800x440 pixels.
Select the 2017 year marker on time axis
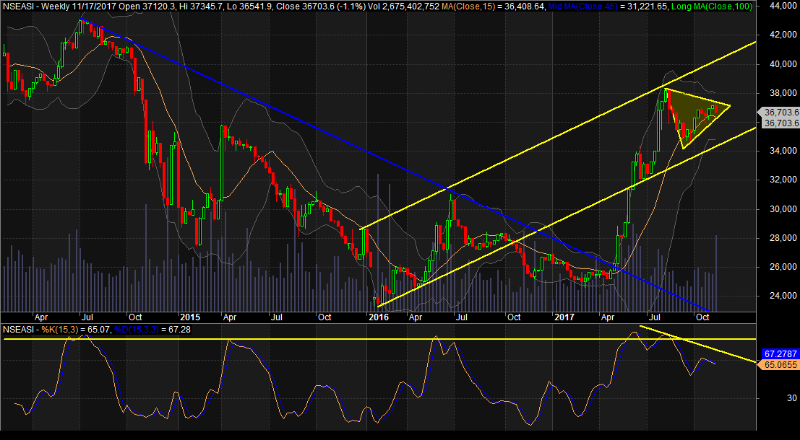pos(564,317)
